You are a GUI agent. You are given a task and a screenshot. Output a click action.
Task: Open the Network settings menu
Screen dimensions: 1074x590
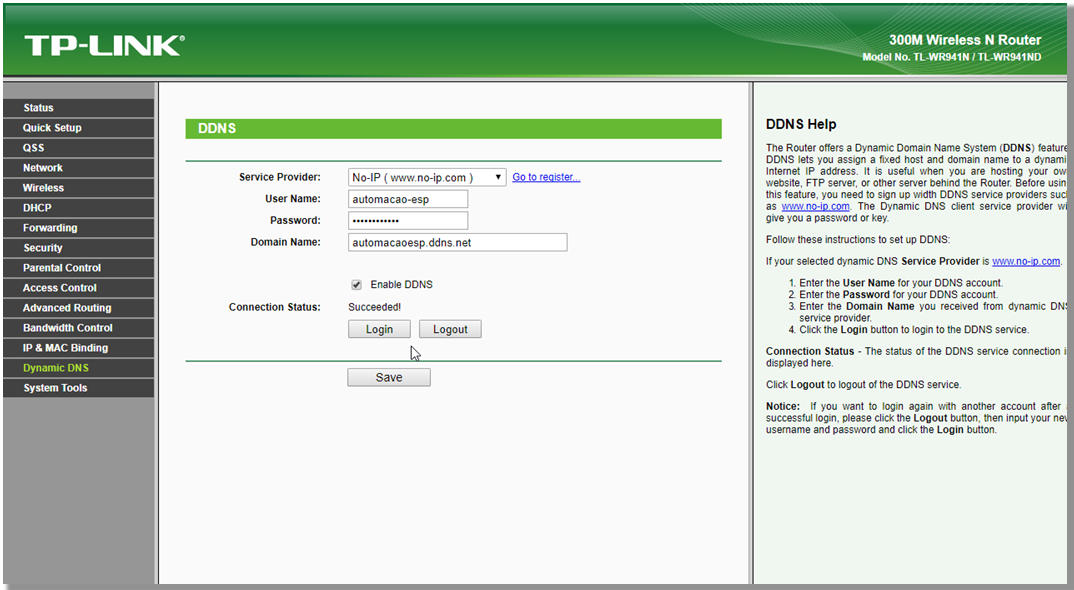[78, 167]
